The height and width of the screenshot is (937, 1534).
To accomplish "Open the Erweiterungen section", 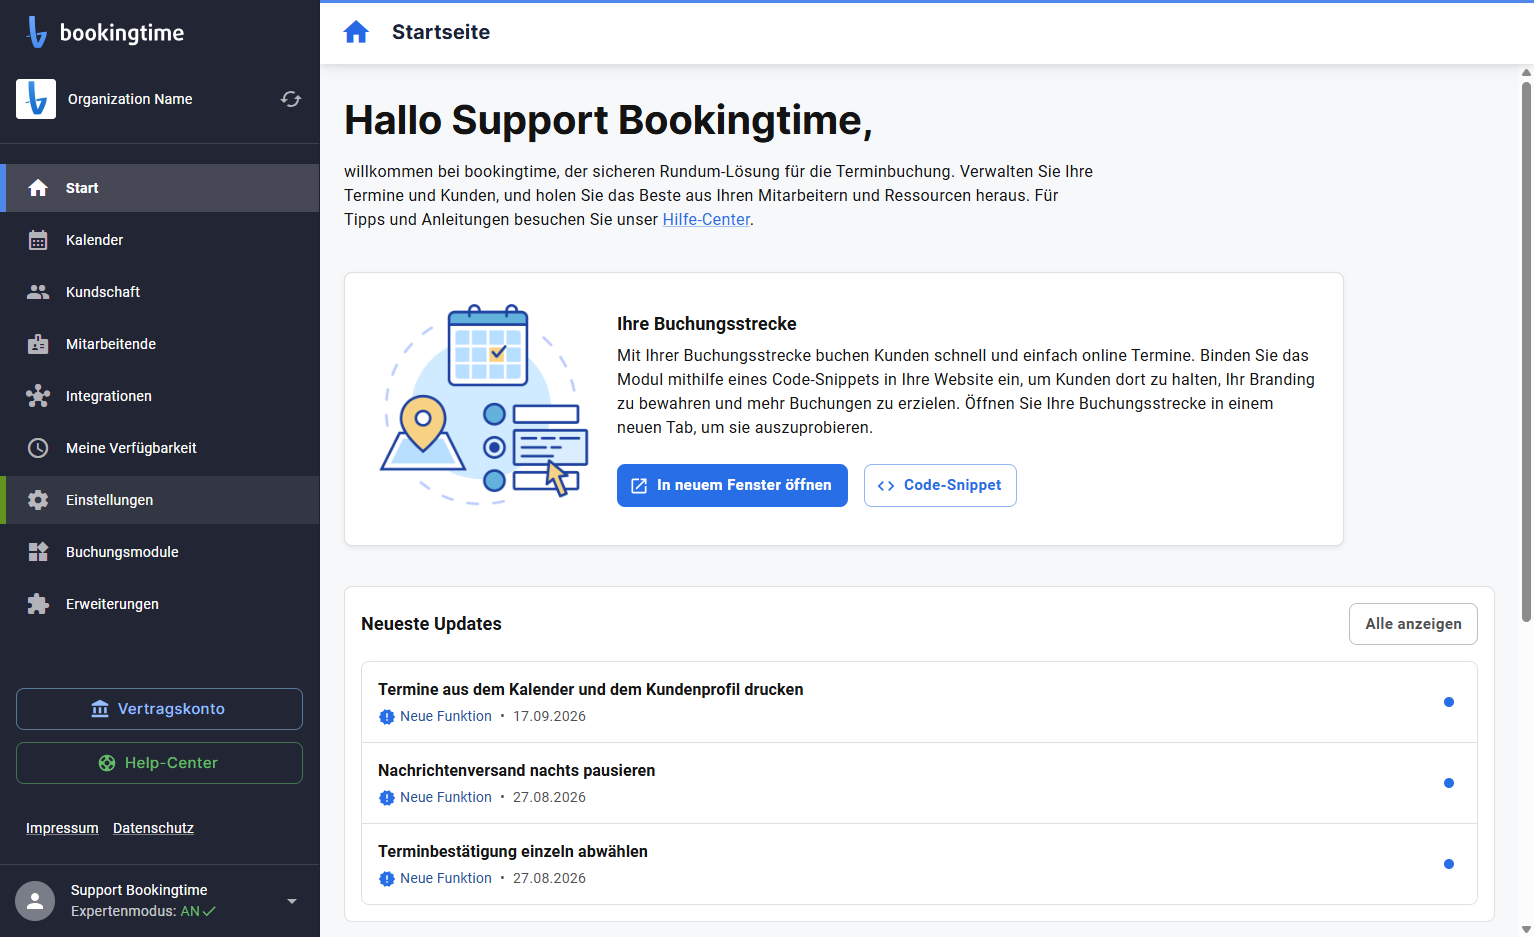I will tap(160, 604).
